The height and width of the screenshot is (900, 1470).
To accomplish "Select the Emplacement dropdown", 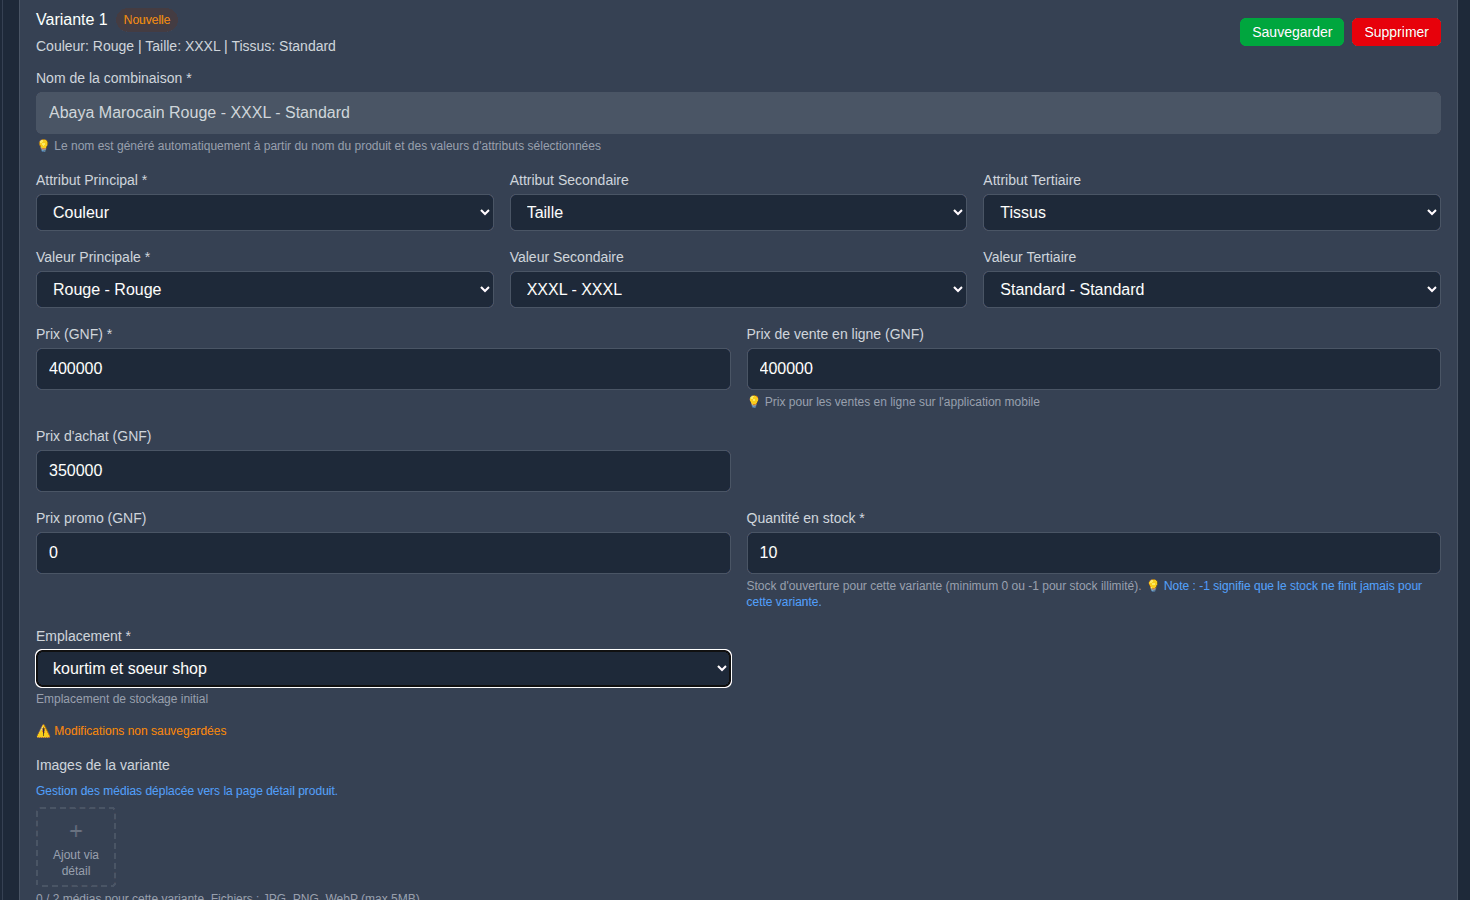I will (x=383, y=669).
